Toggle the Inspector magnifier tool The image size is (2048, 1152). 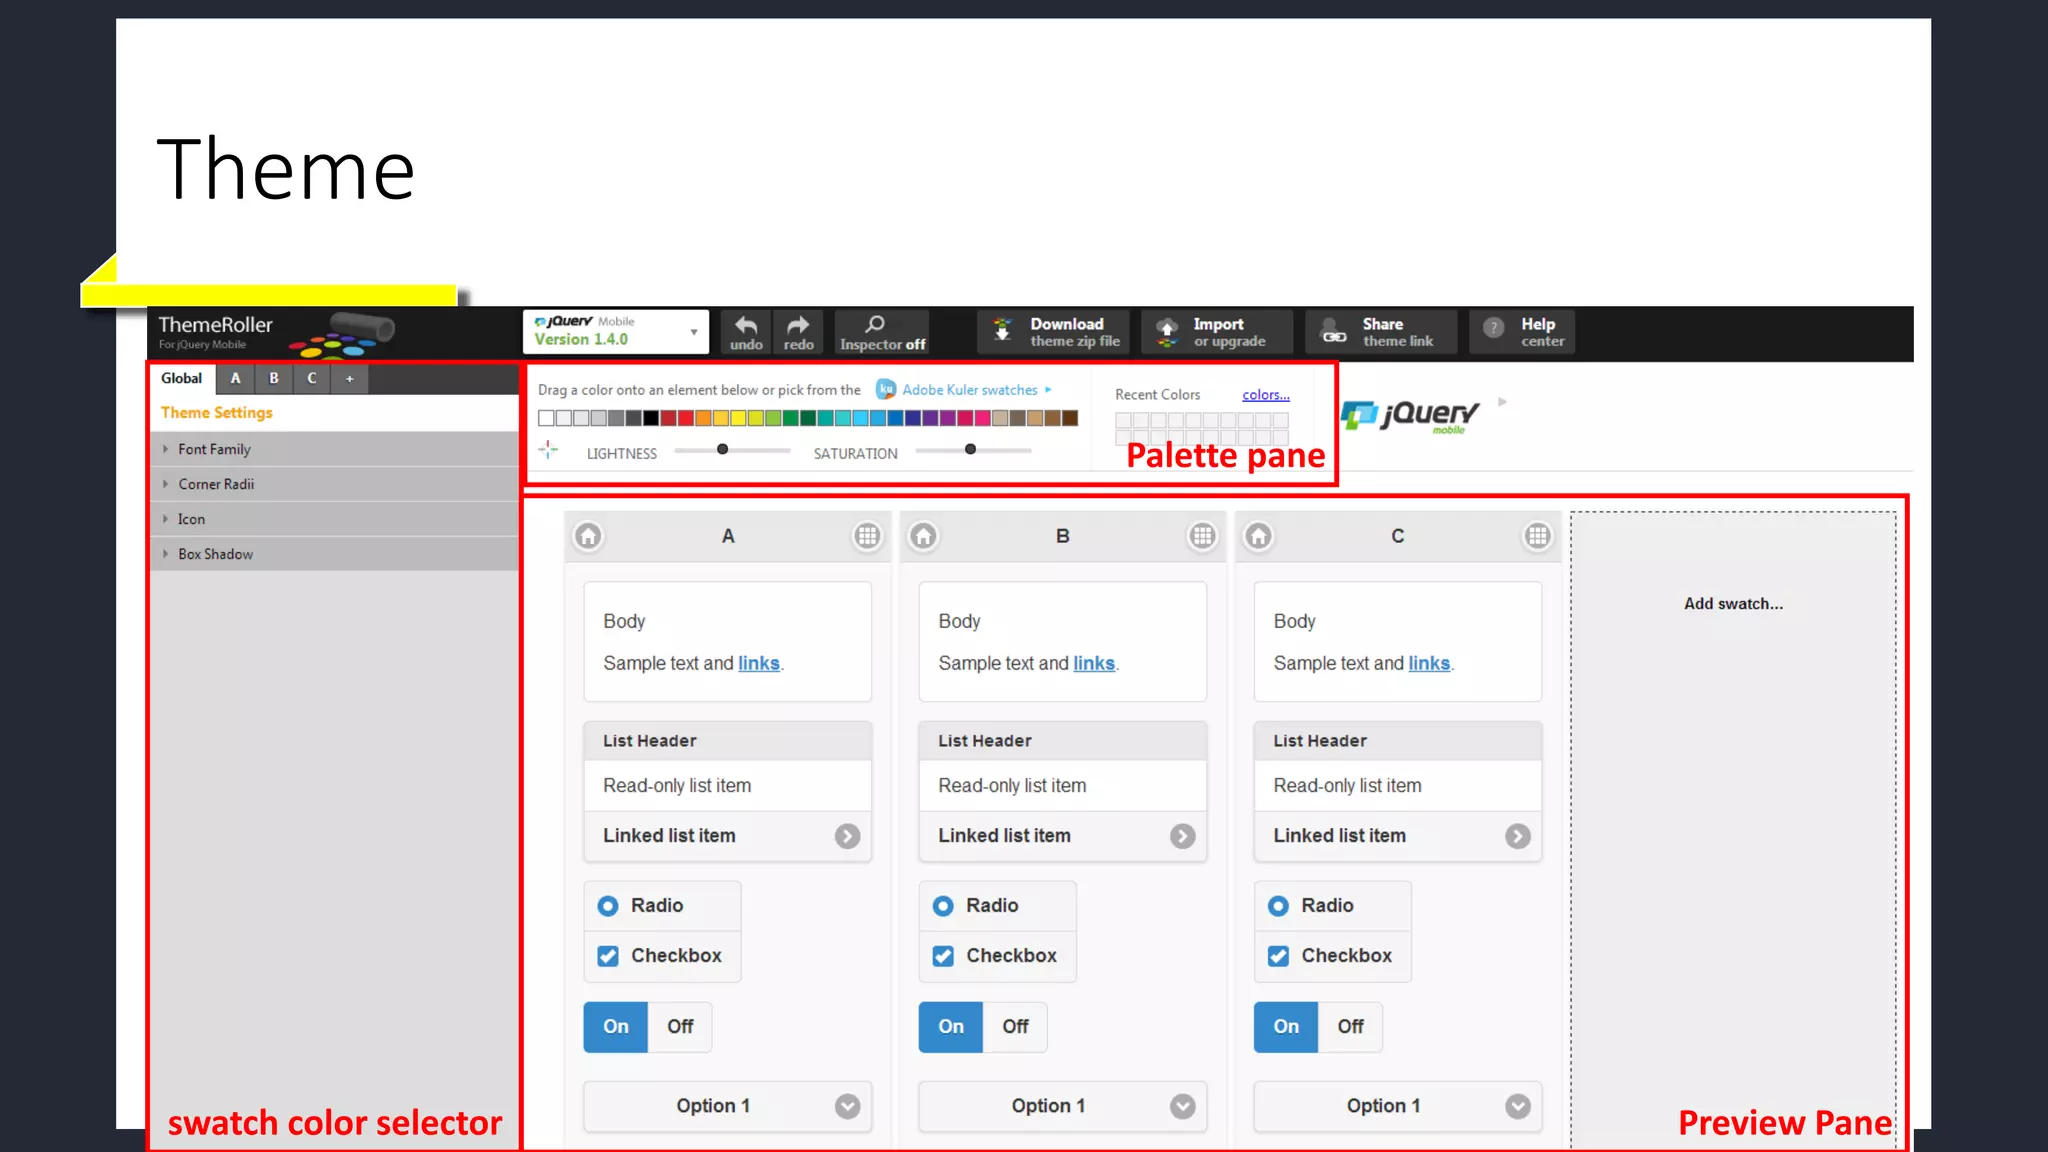click(875, 325)
